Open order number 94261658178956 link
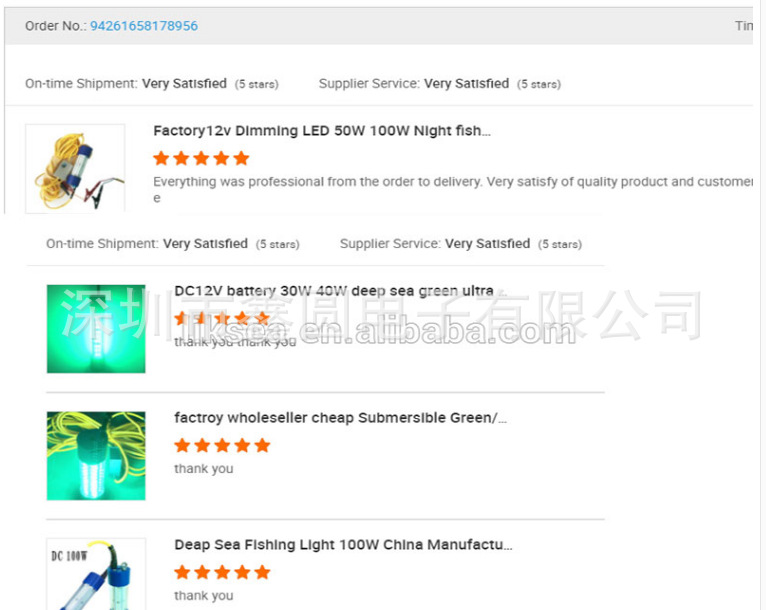 [144, 26]
